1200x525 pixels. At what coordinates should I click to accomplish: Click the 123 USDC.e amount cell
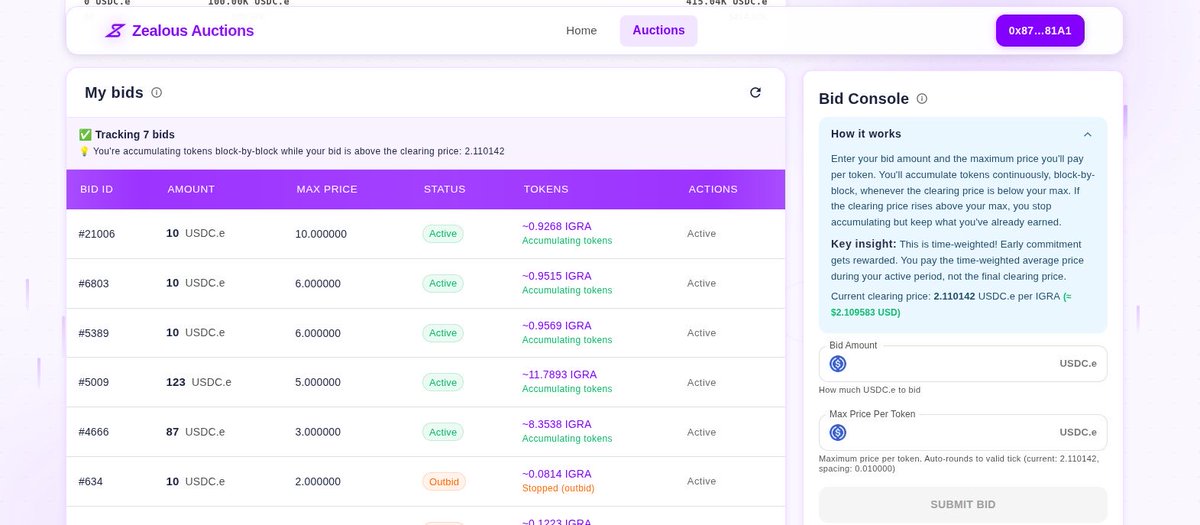pyautogui.click(x=199, y=382)
